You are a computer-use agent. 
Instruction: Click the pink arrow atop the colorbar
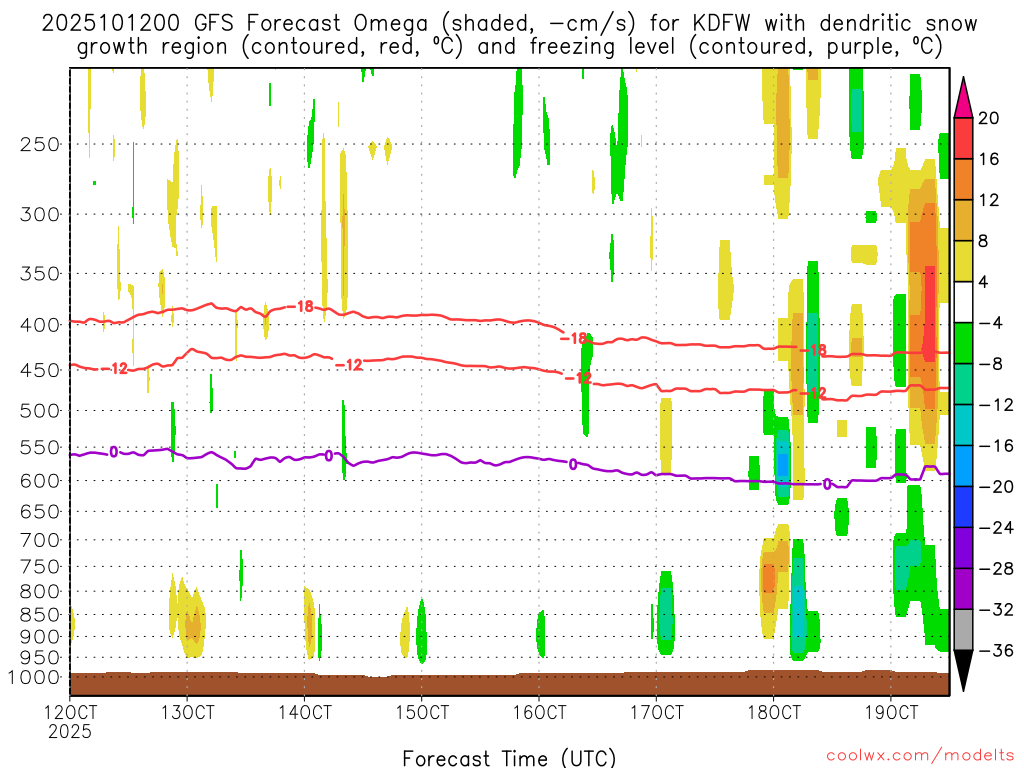tap(963, 97)
